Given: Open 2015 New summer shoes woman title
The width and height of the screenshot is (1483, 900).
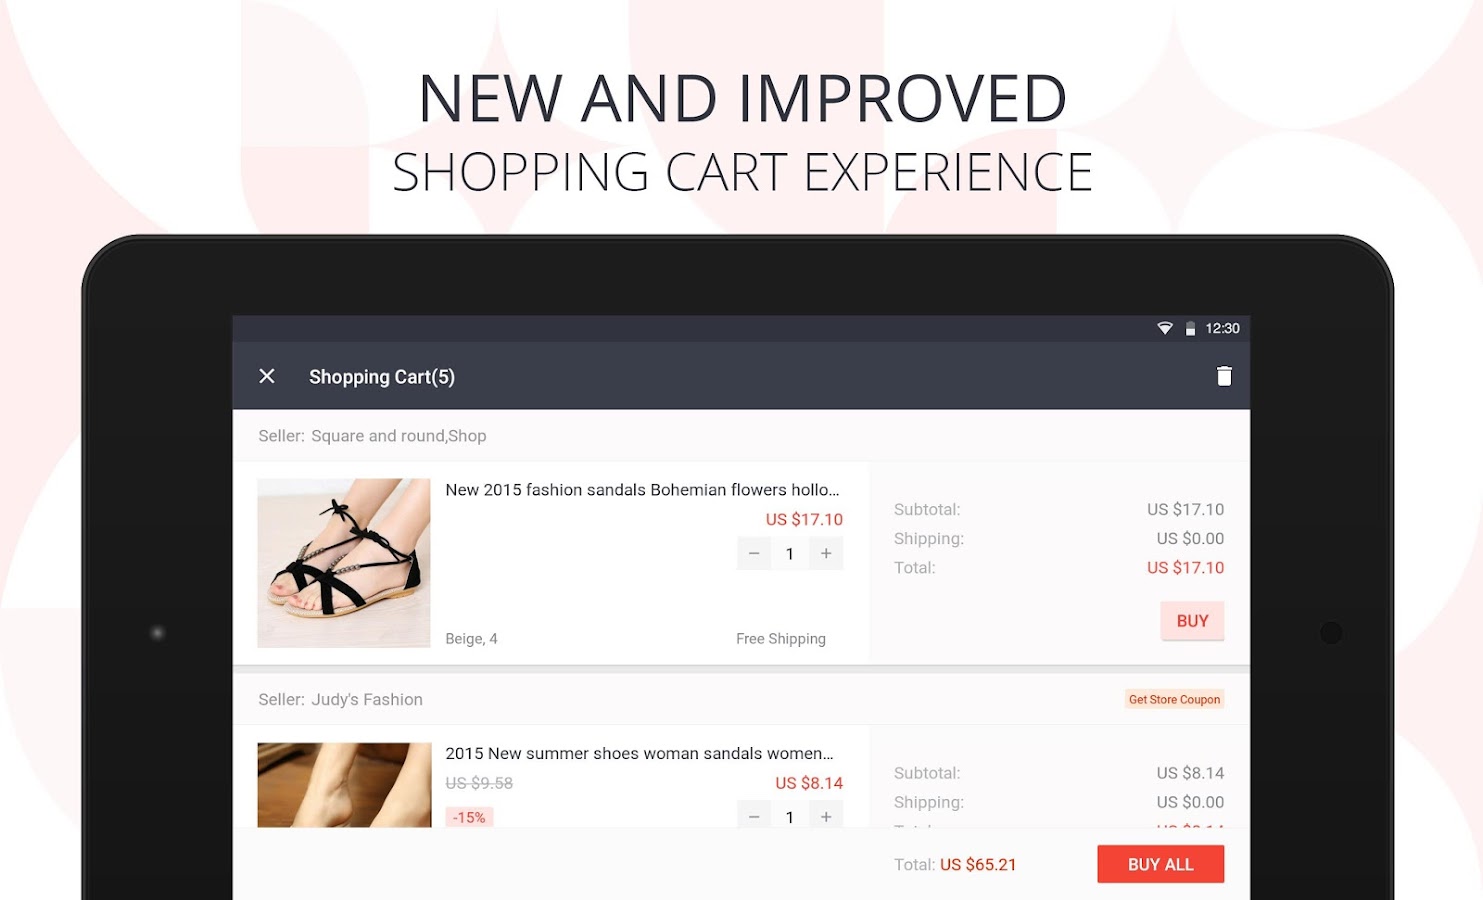Looking at the screenshot, I should tap(639, 754).
